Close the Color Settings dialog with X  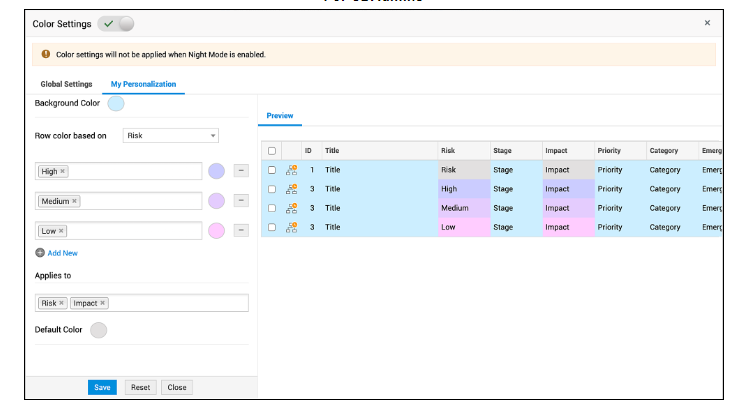pyautogui.click(x=707, y=22)
